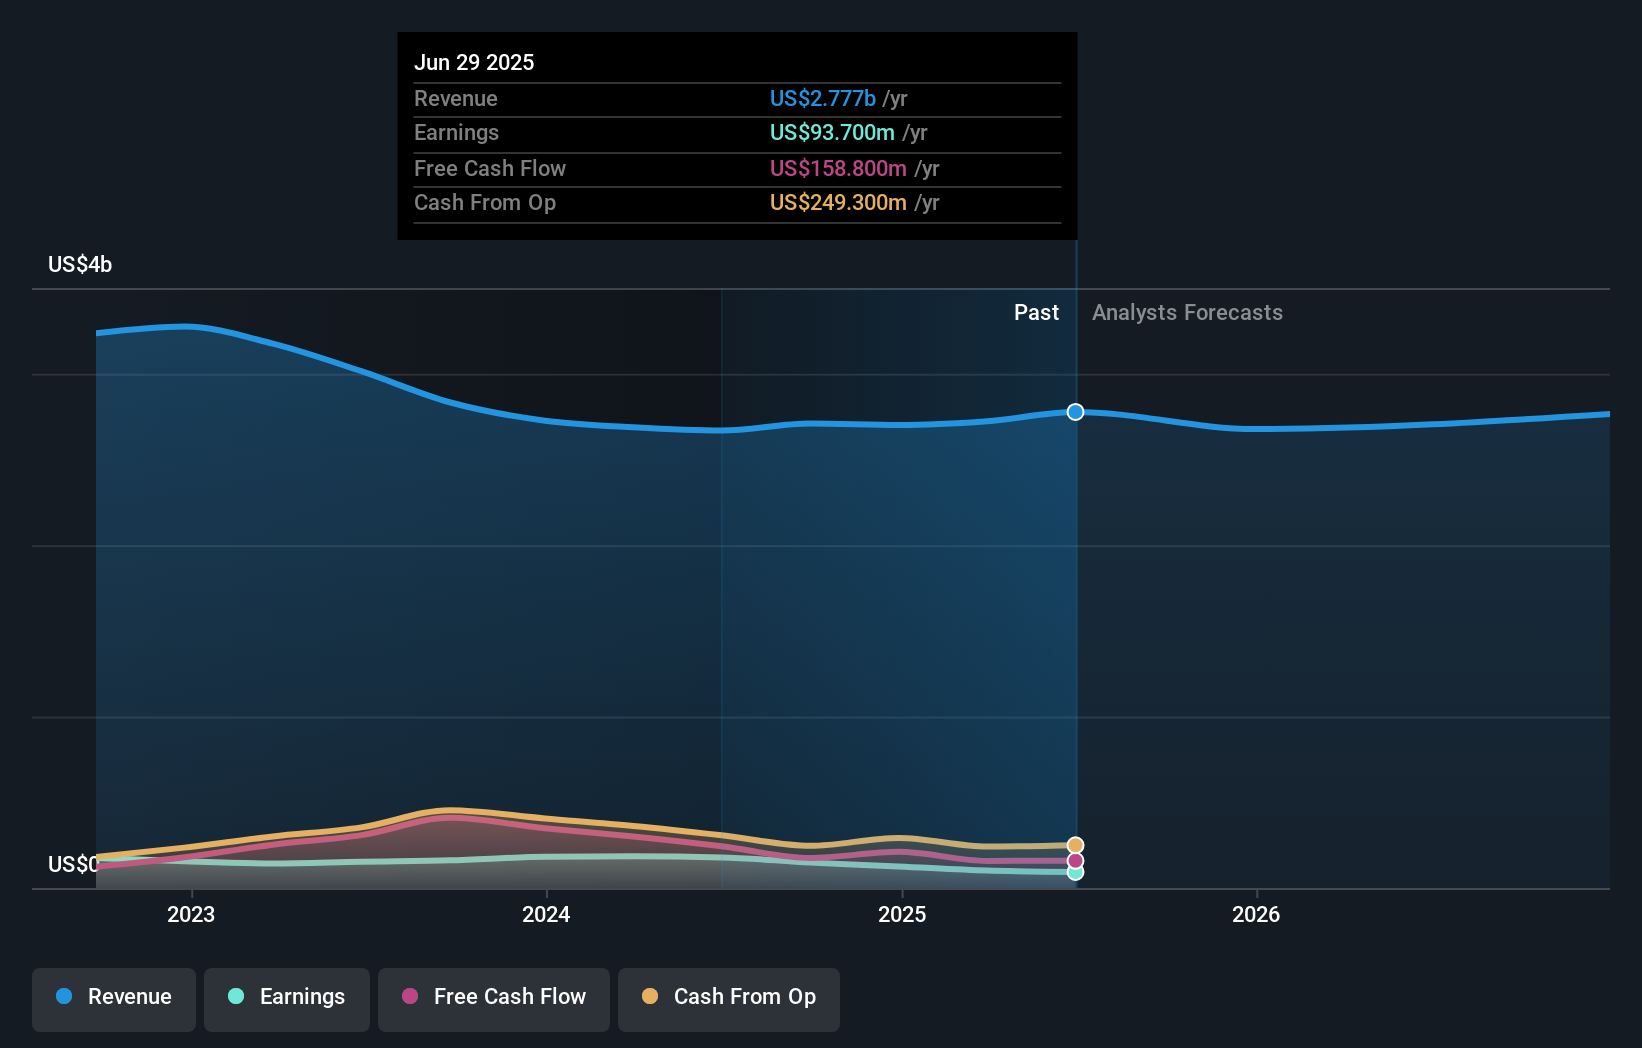Click the pink Free Cash Flow legend dot

point(410,997)
